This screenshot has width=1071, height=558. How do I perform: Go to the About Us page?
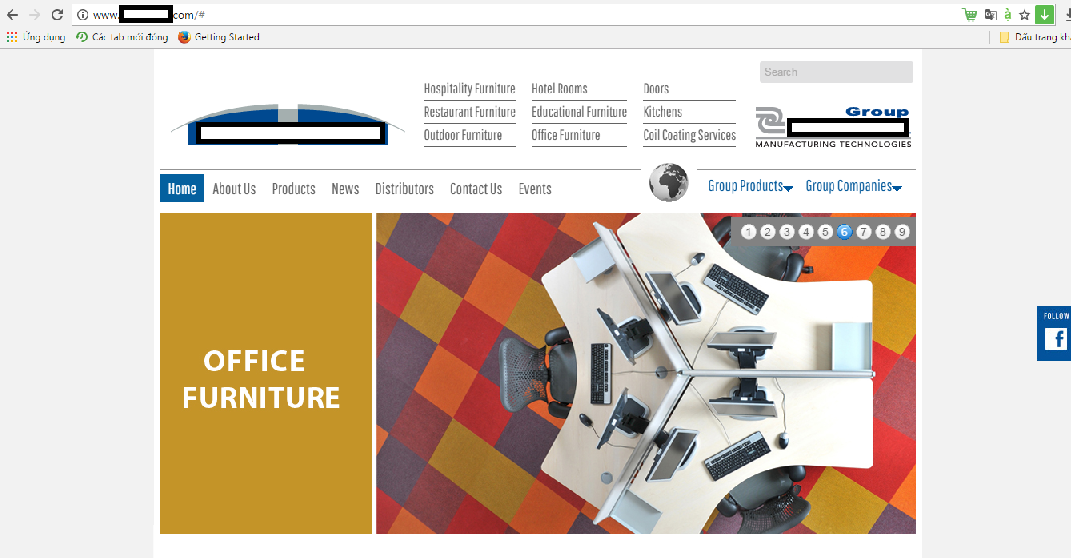click(234, 189)
